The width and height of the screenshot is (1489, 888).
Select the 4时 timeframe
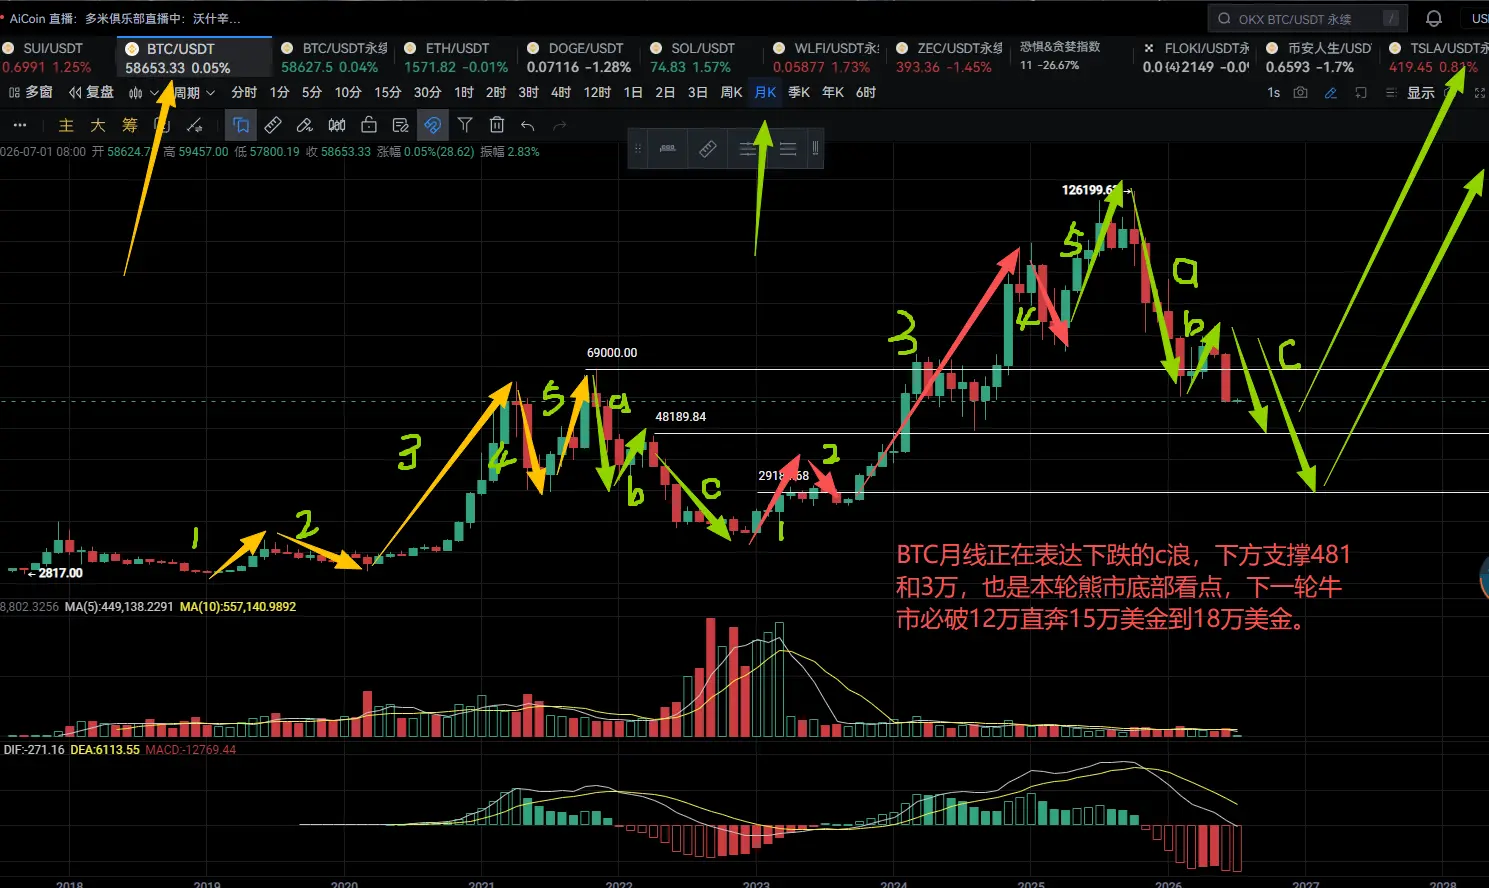tap(561, 92)
